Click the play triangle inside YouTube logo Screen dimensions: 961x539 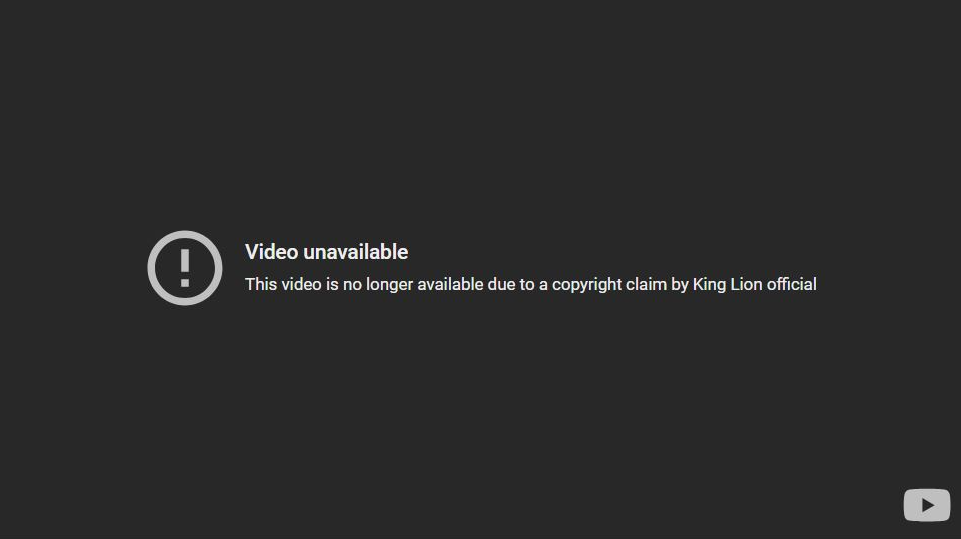(x=928, y=505)
